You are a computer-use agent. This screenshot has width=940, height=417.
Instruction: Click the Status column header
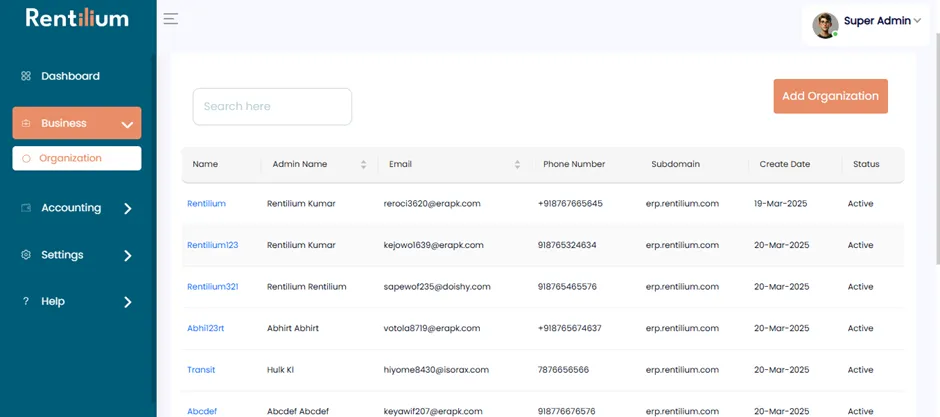click(866, 164)
